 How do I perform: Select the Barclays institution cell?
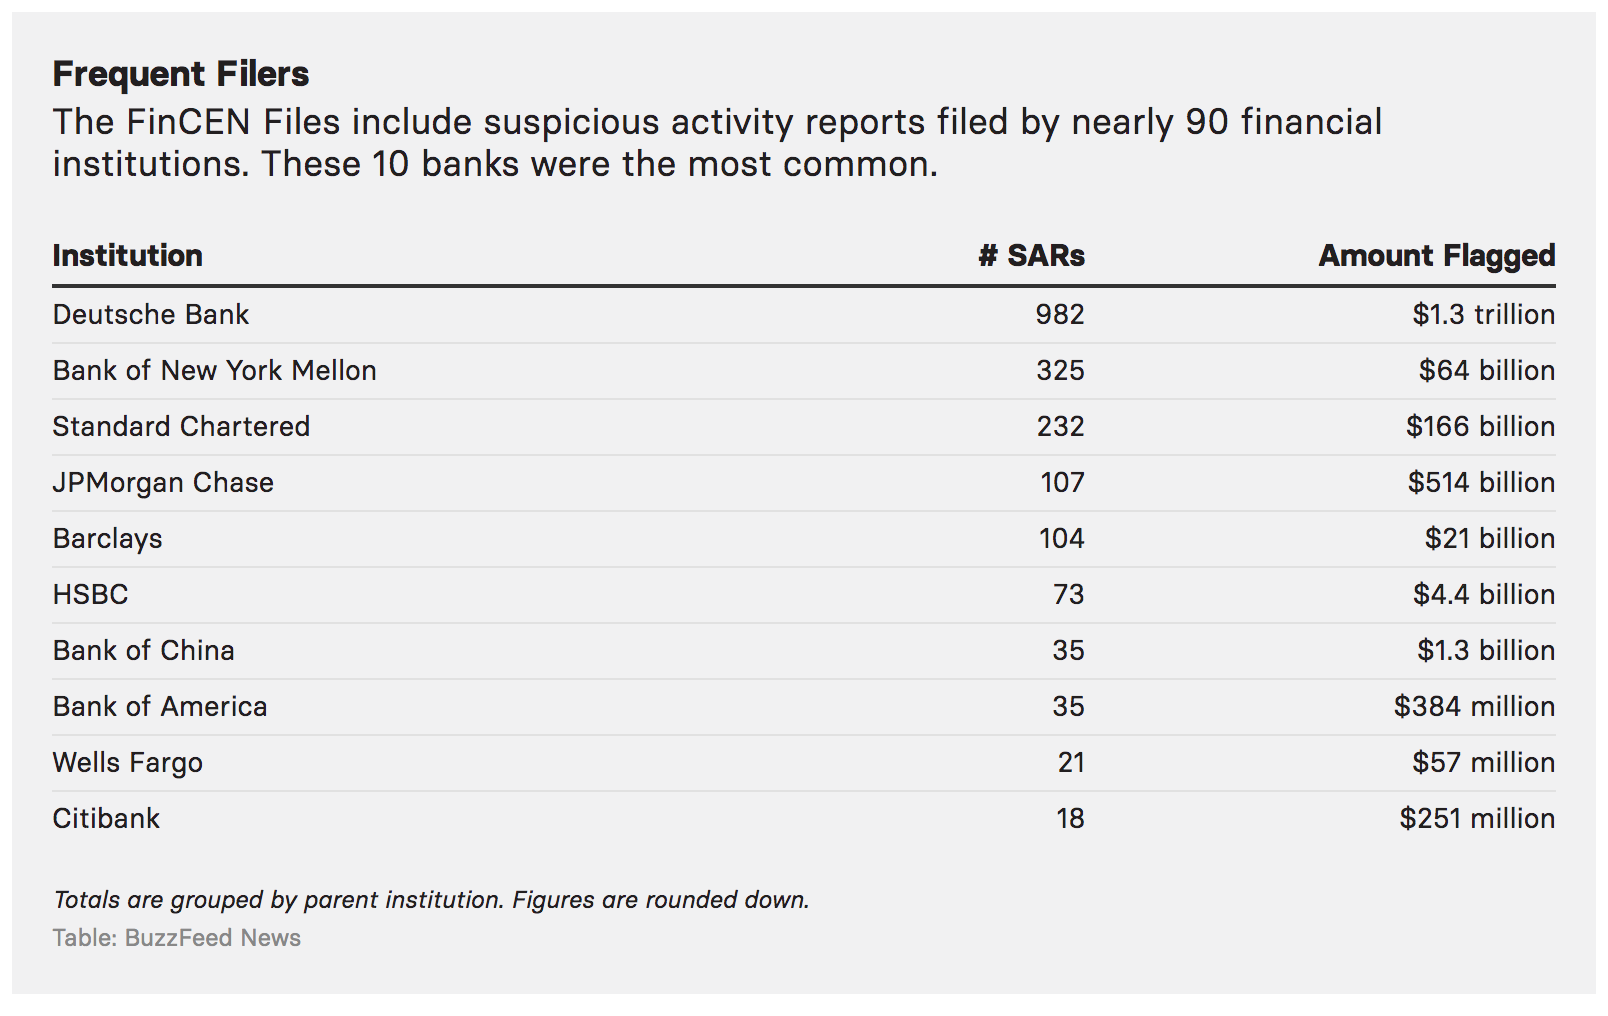(x=107, y=539)
